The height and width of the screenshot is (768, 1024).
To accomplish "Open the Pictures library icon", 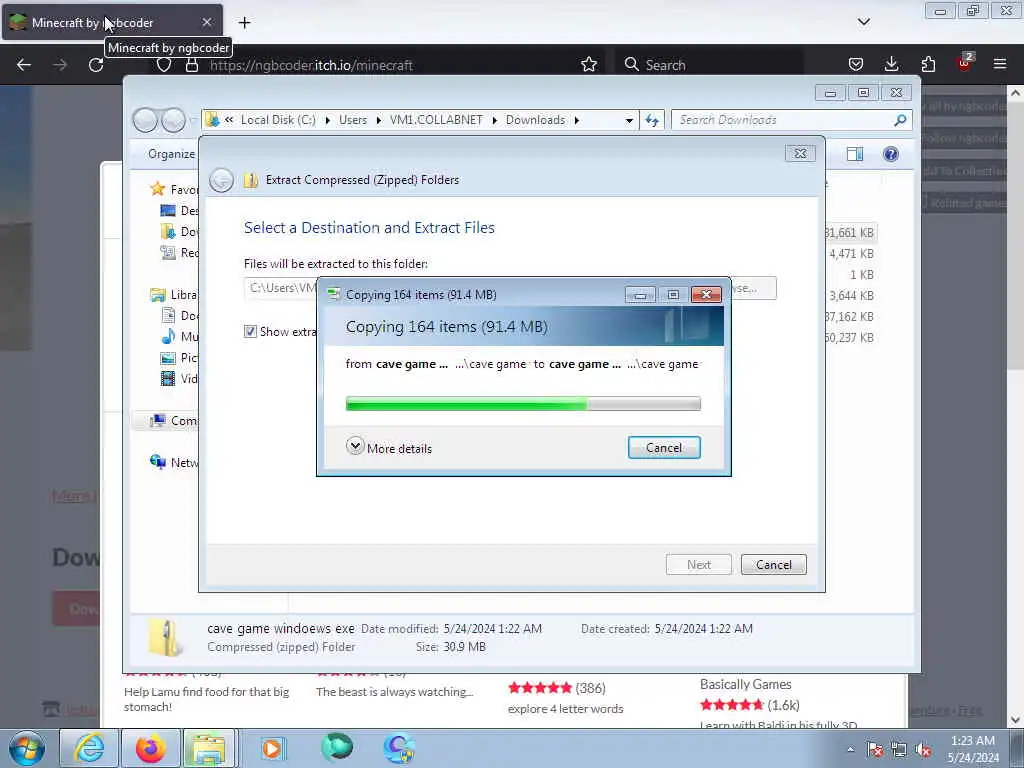I will [x=168, y=358].
